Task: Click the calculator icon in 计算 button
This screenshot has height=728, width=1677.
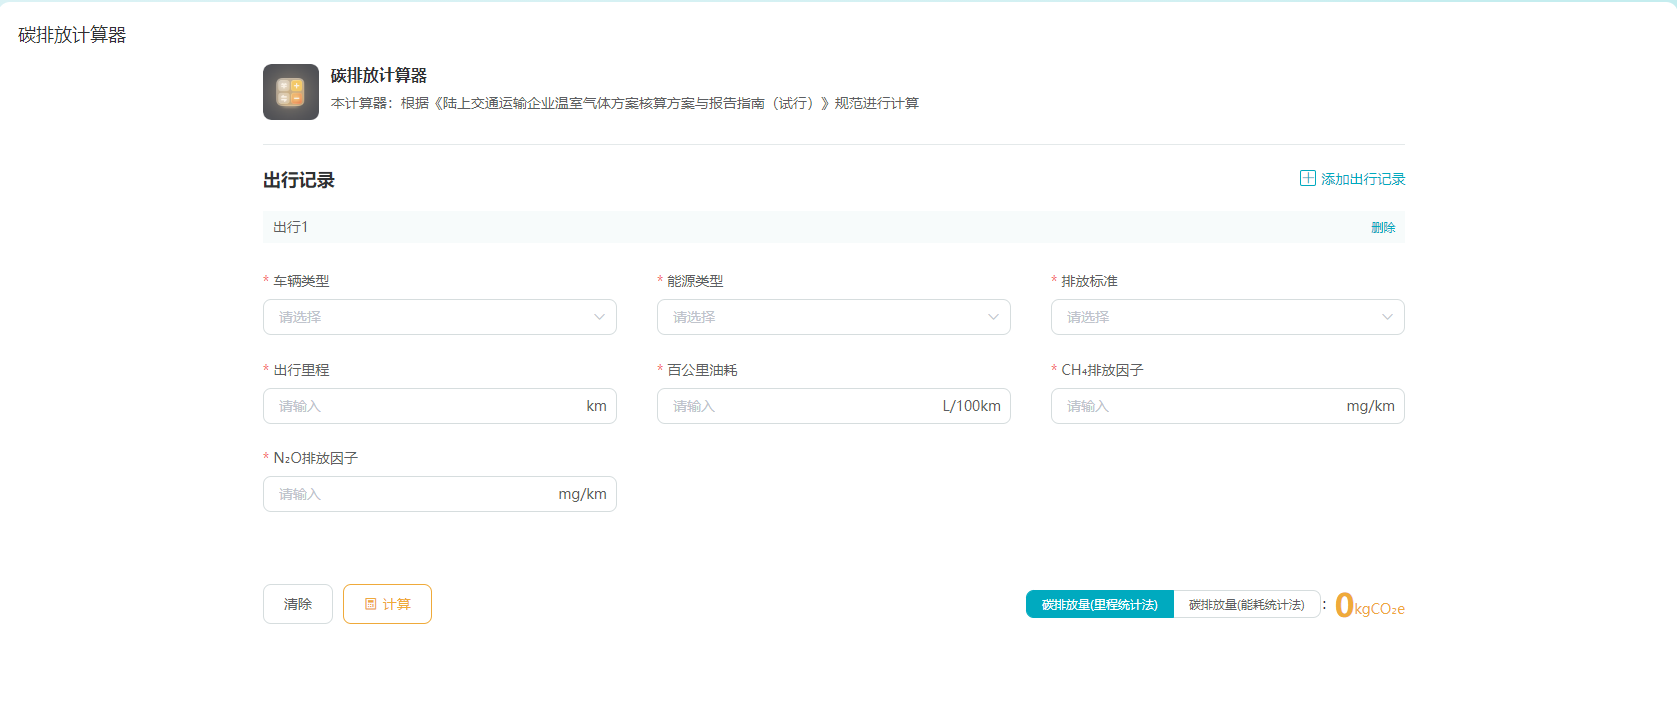Action: (x=370, y=604)
